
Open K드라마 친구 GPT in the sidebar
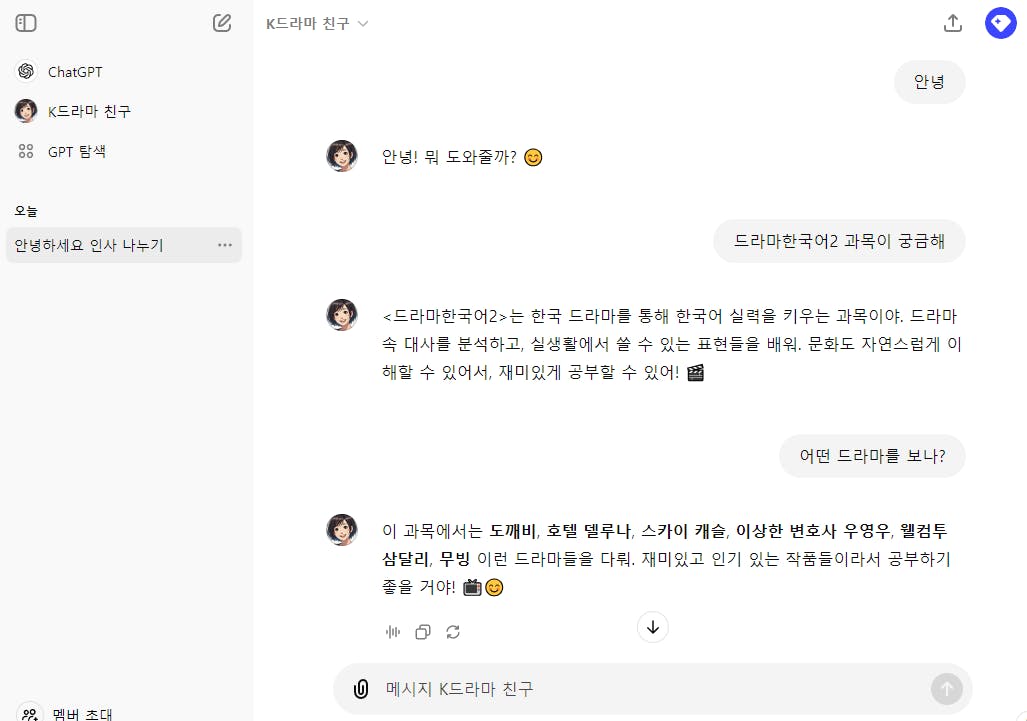point(88,111)
